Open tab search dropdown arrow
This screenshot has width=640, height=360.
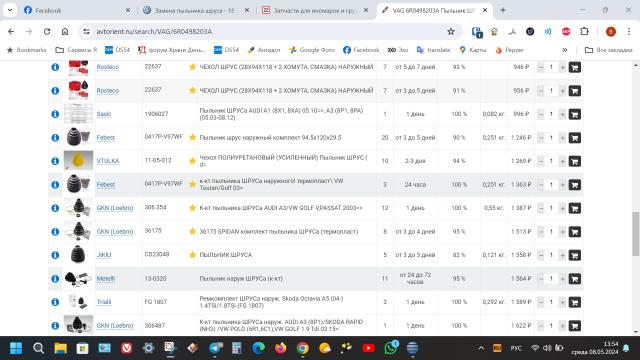click(10, 10)
